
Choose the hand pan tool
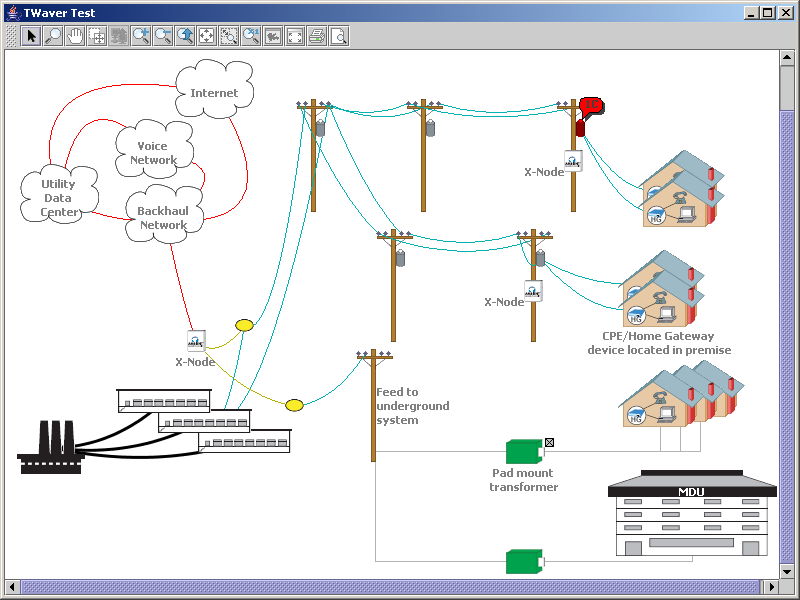pos(75,36)
